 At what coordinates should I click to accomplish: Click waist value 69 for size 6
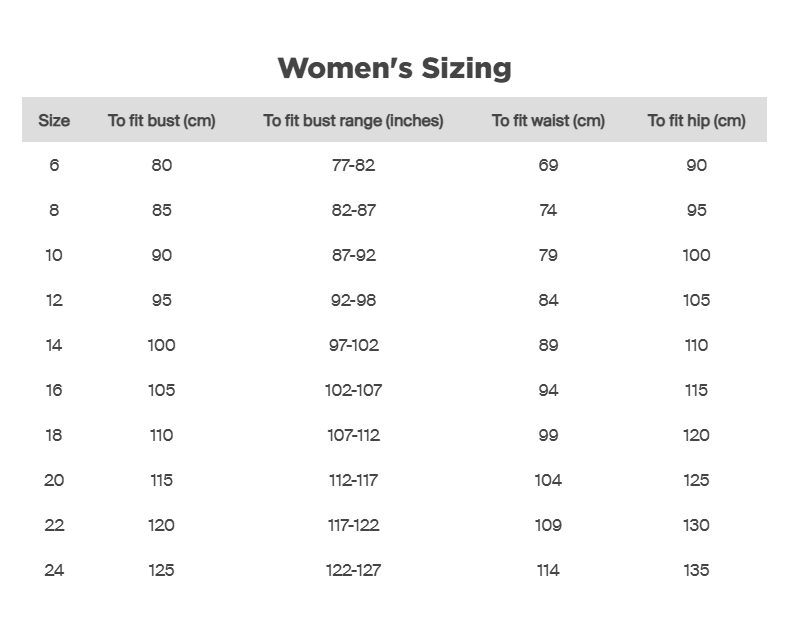(548, 165)
